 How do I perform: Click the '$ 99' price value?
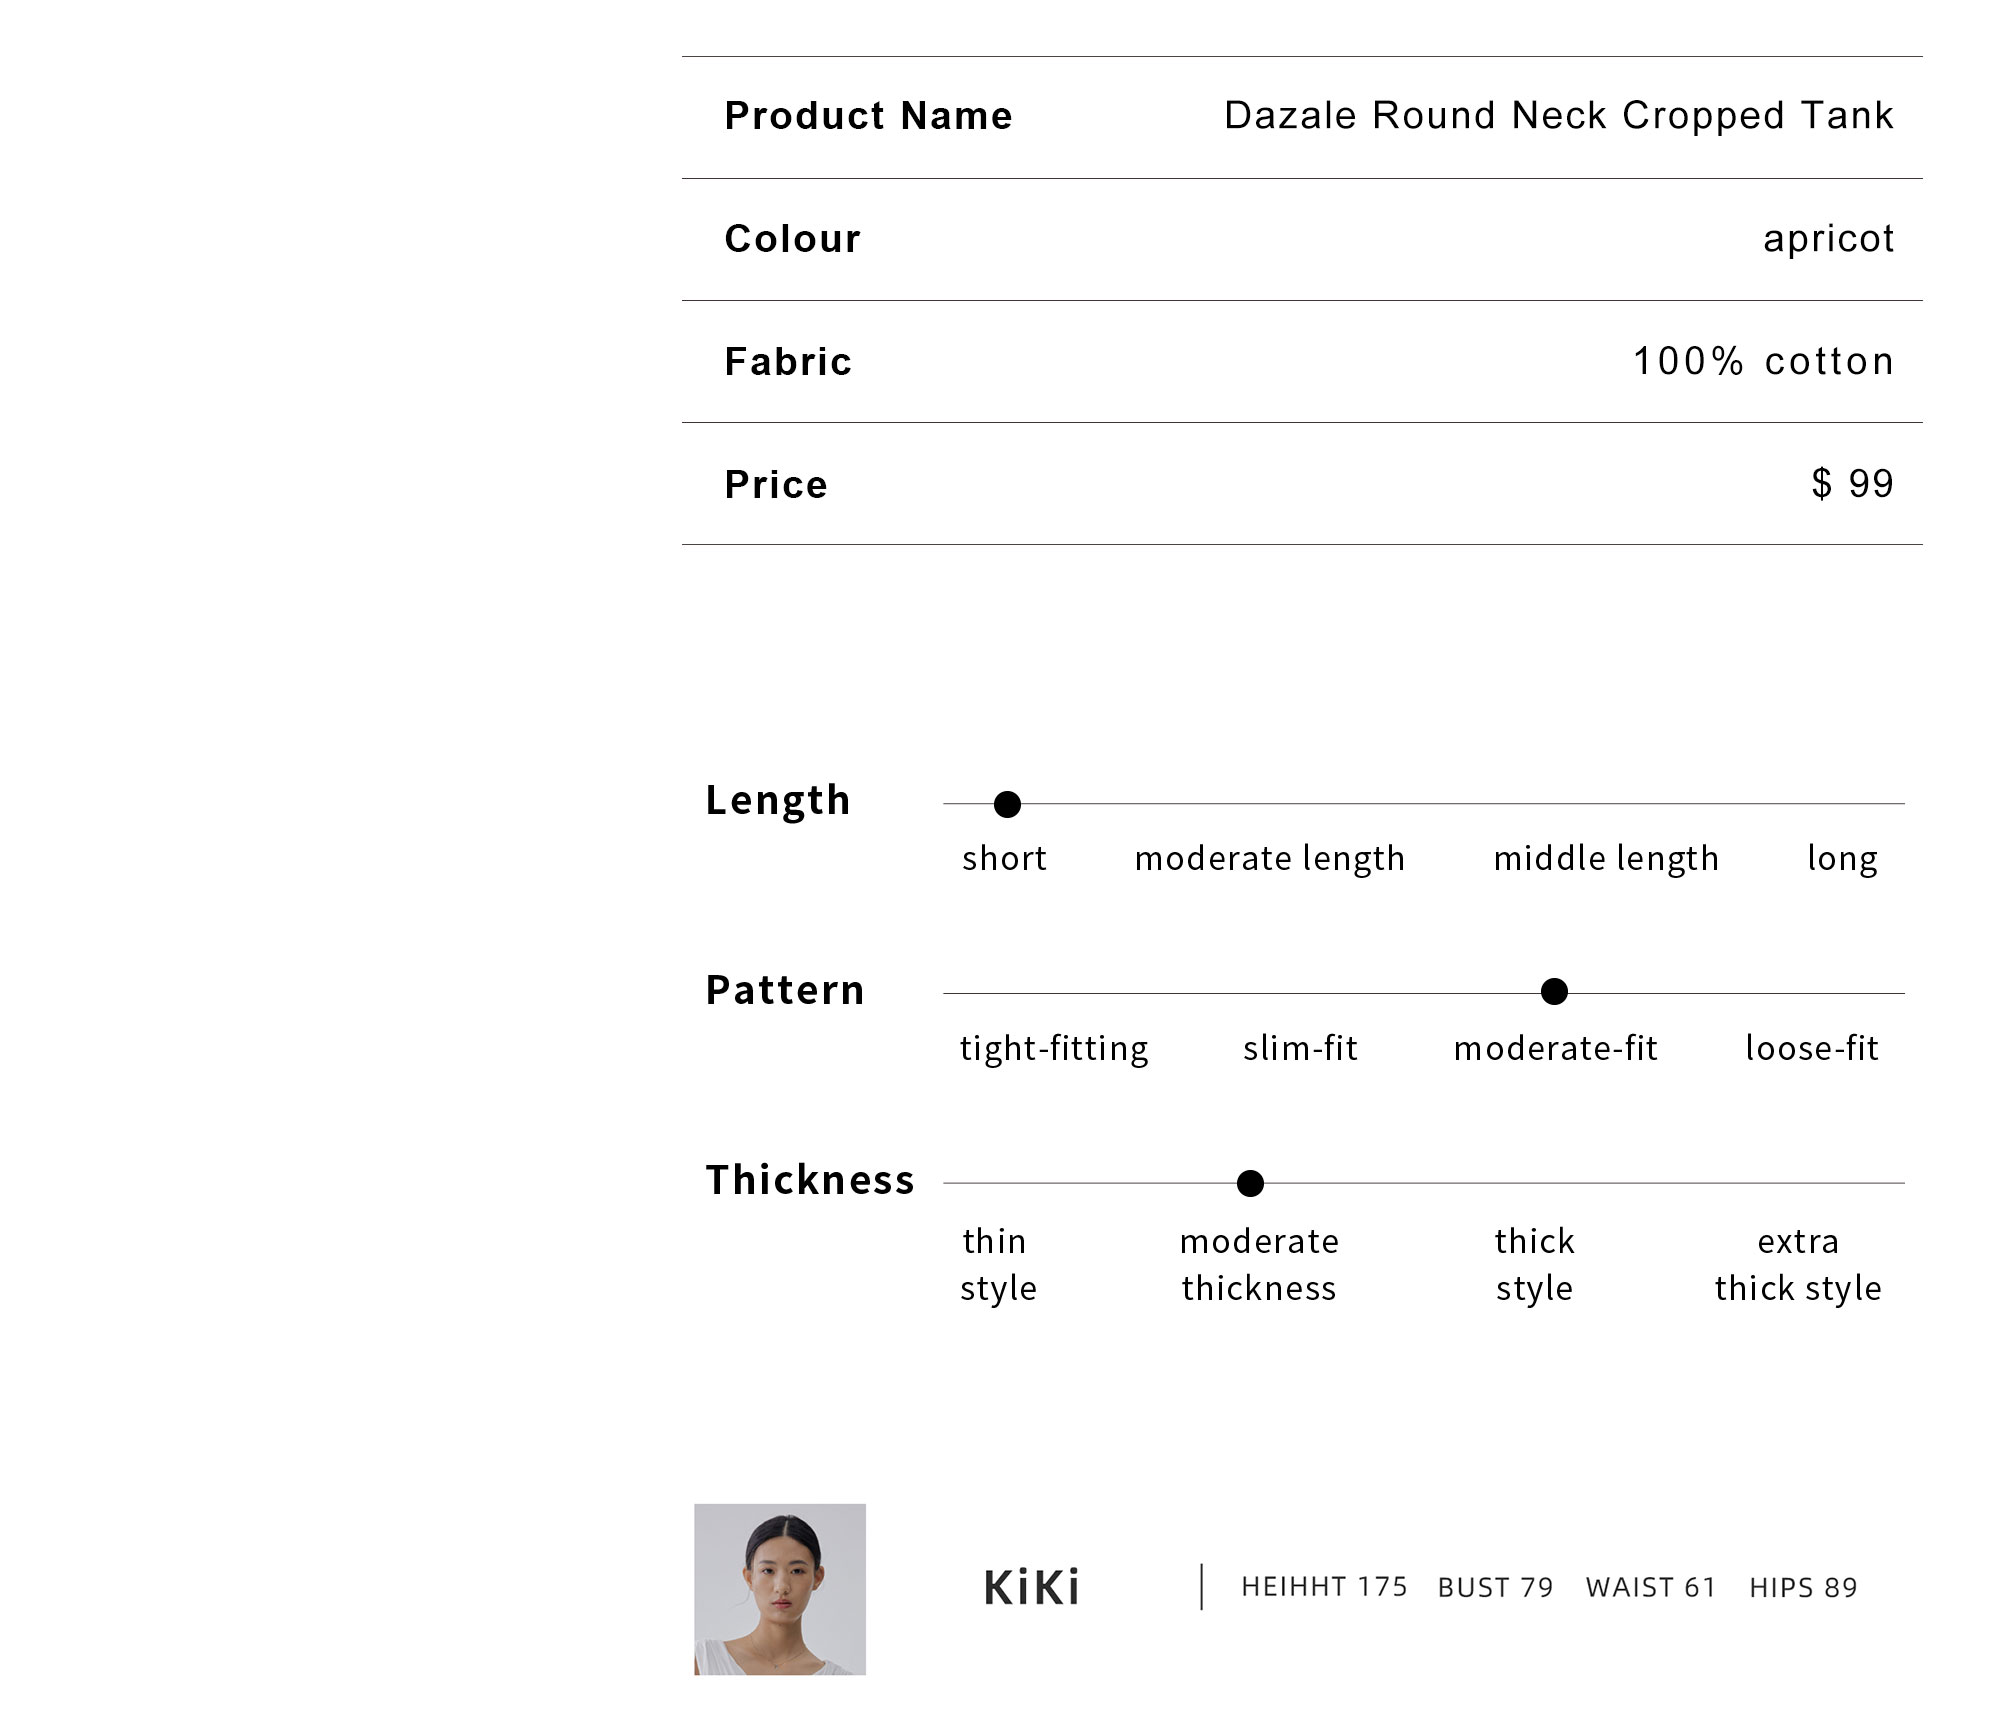click(x=1853, y=484)
